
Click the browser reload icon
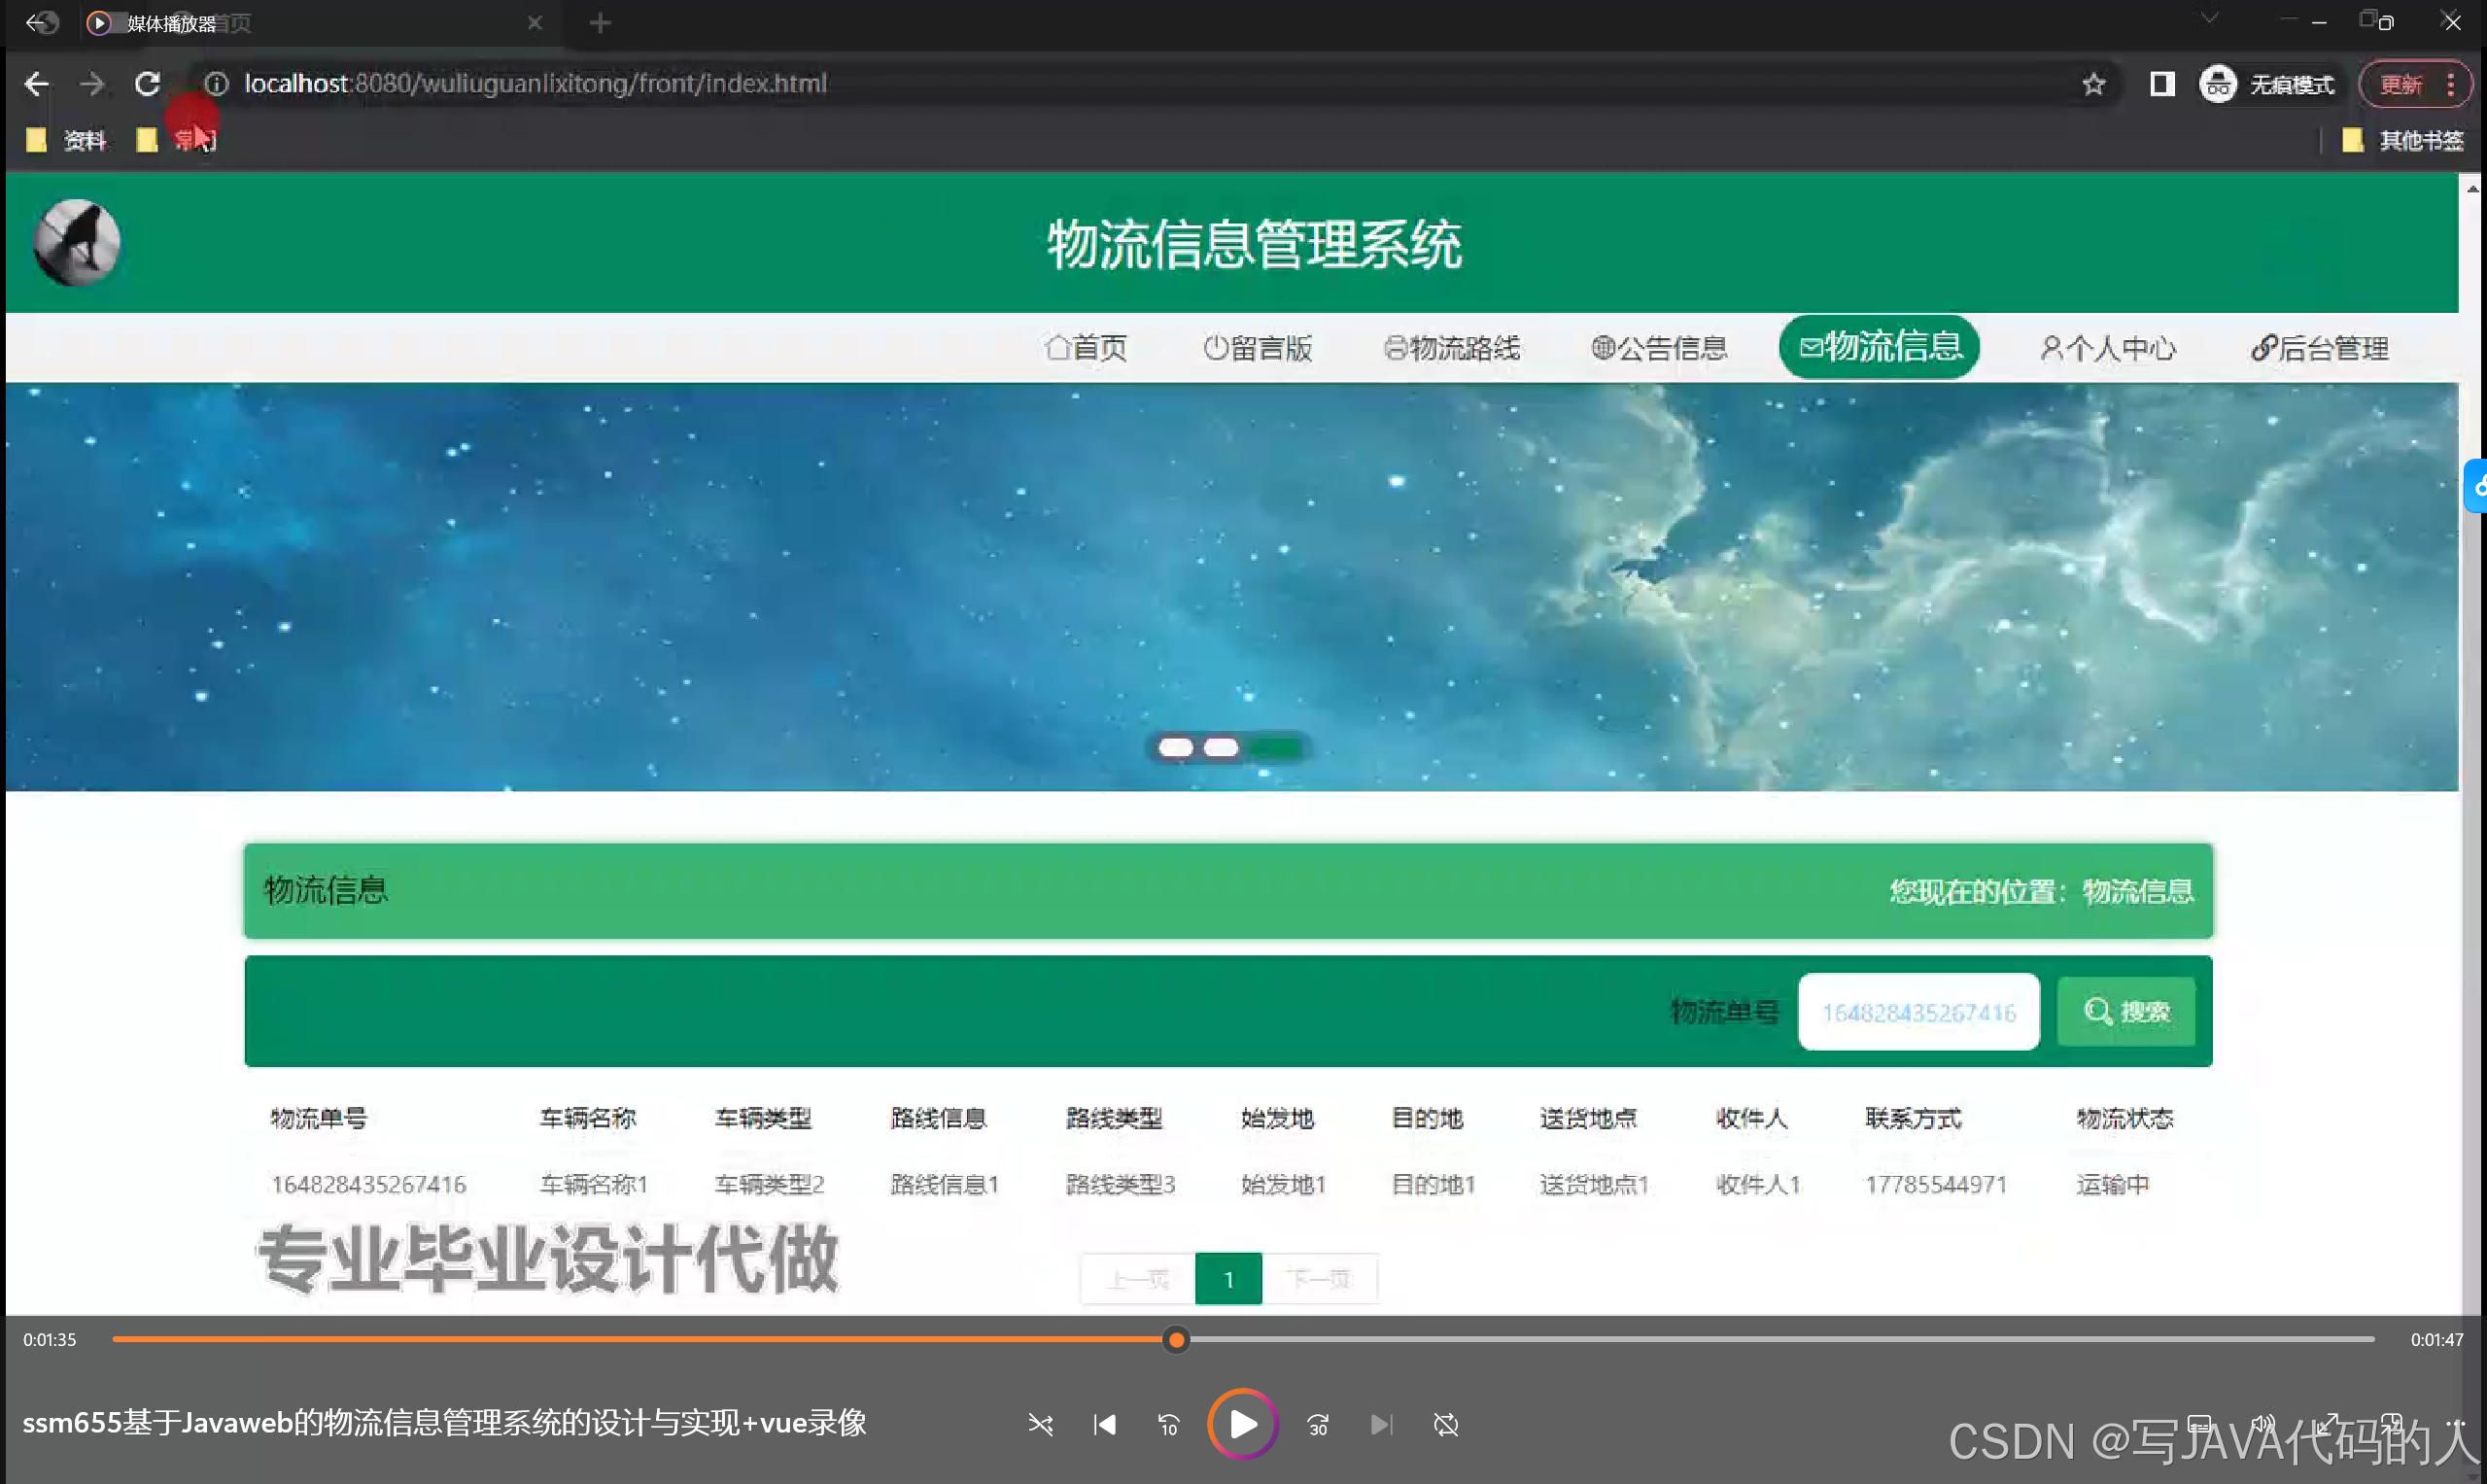147,84
